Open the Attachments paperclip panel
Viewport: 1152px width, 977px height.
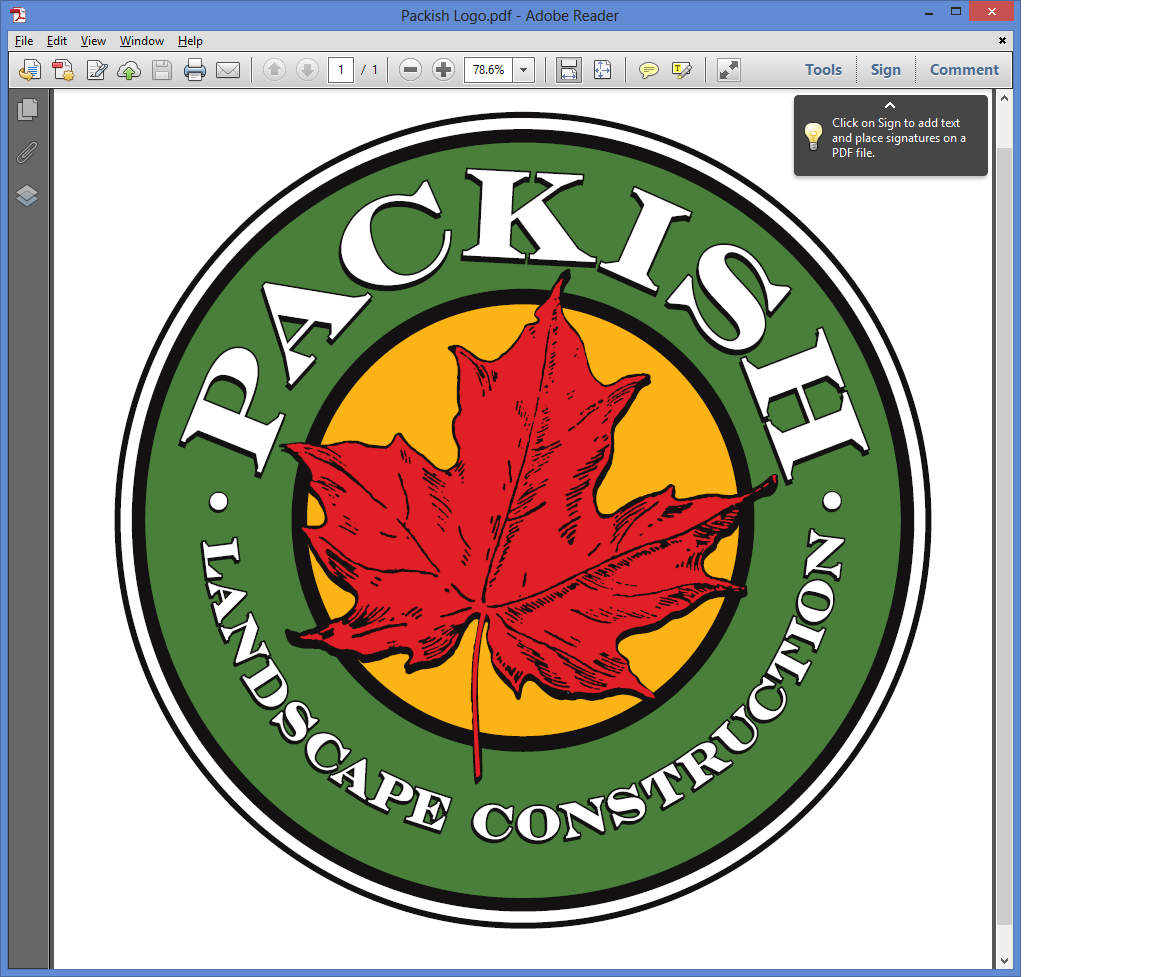(28, 153)
